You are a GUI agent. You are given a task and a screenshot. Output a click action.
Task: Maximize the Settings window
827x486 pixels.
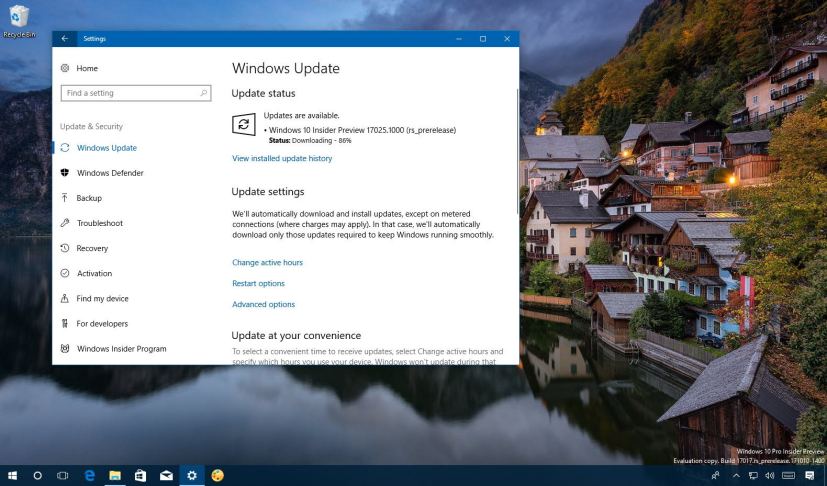[x=483, y=39]
